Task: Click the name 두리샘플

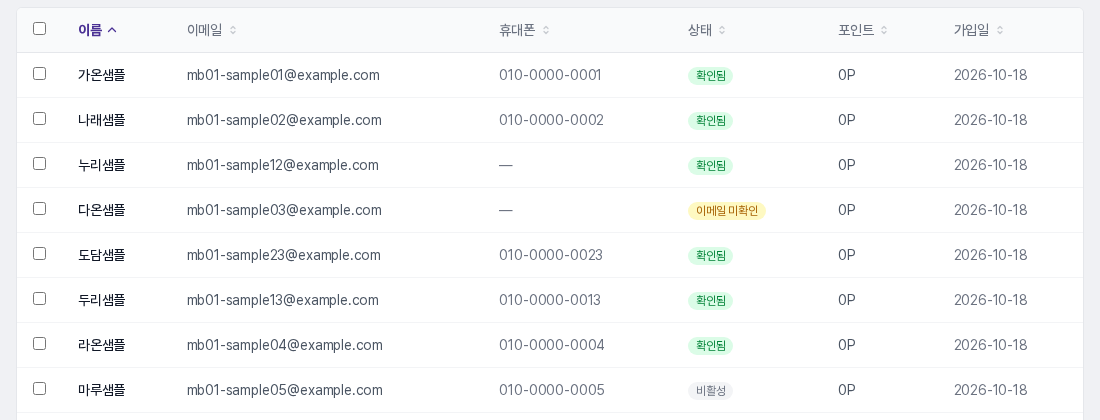Action: click(102, 299)
